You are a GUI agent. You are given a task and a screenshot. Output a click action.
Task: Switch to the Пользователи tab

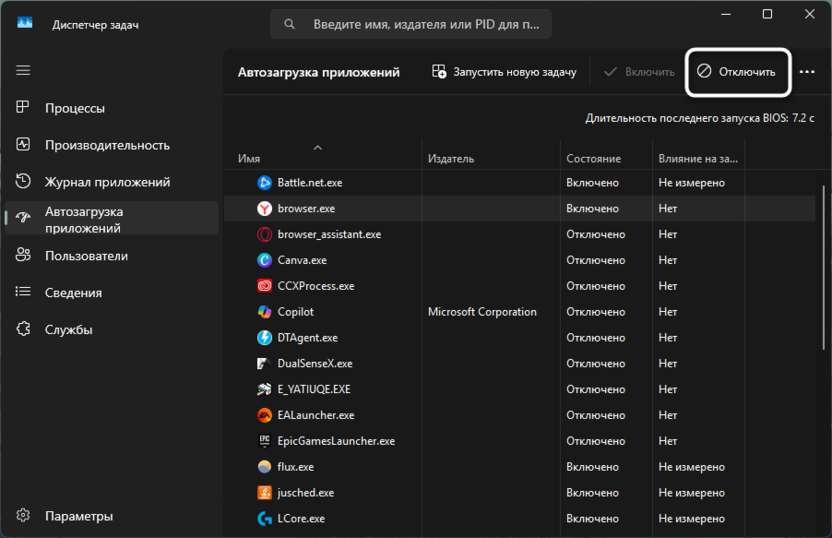click(86, 256)
